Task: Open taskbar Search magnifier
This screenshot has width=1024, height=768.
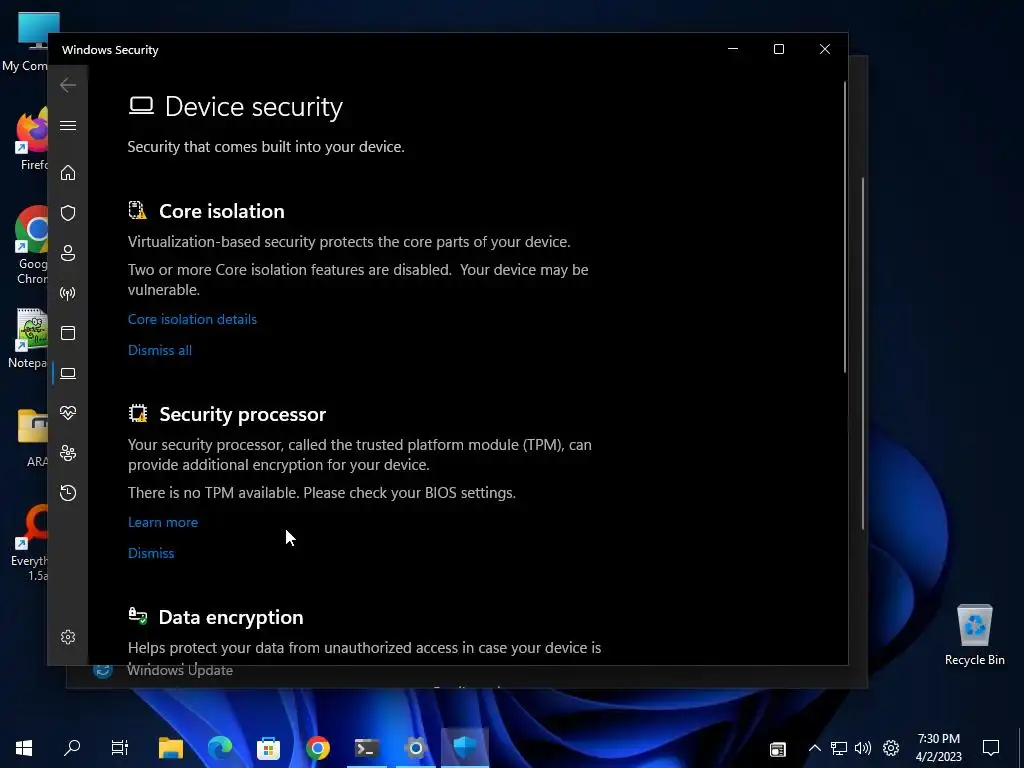Action: click(72, 747)
